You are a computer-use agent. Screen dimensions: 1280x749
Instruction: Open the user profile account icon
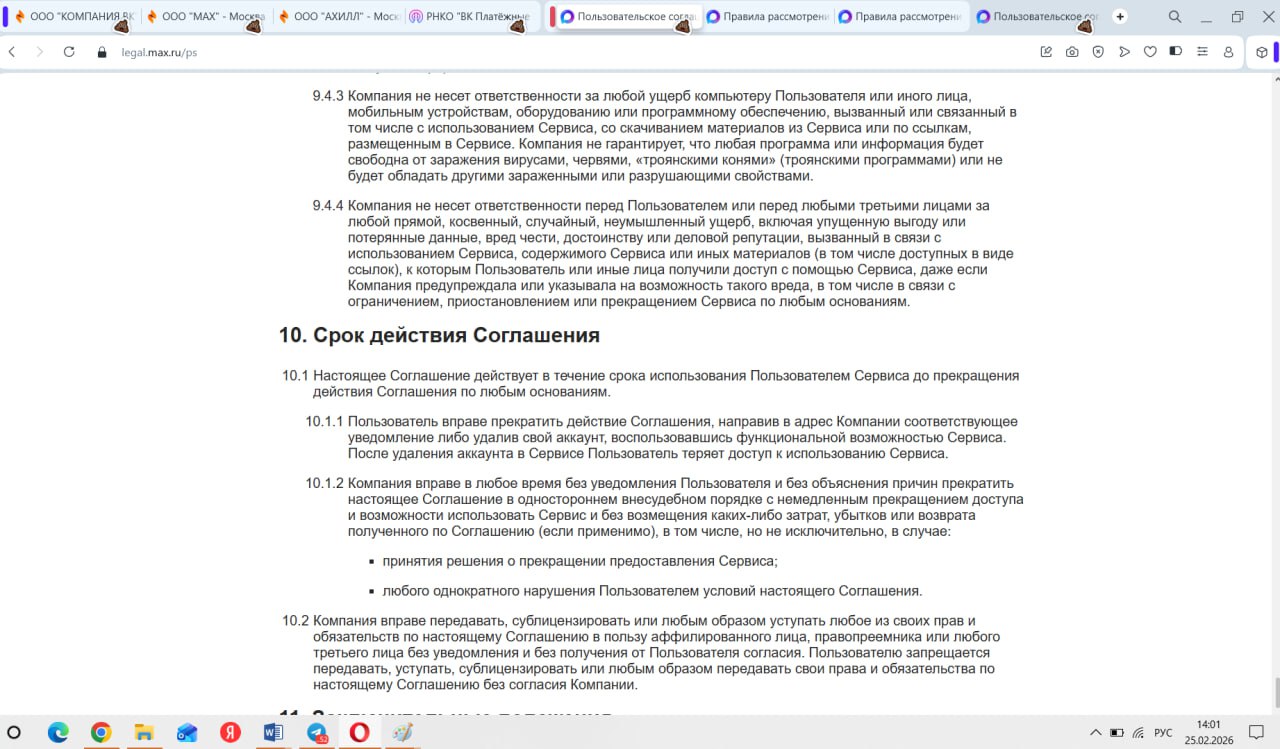click(x=1228, y=52)
